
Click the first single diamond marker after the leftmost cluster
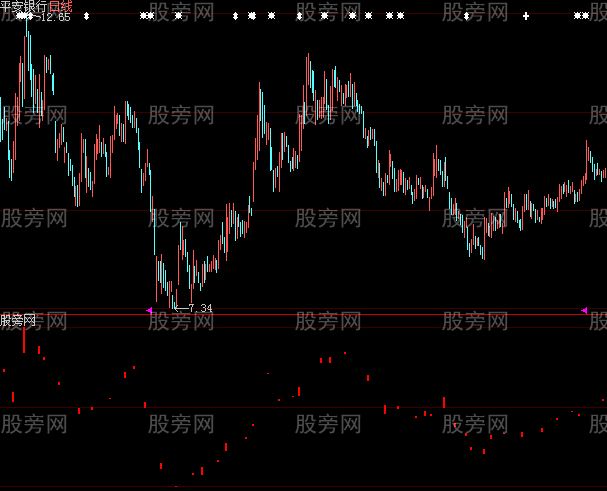pyautogui.click(x=85, y=17)
